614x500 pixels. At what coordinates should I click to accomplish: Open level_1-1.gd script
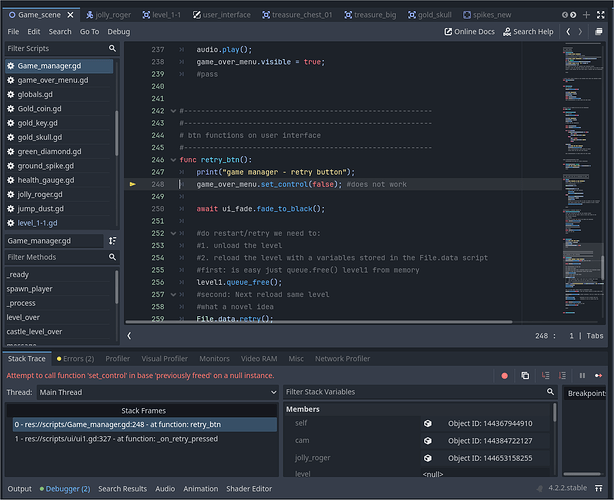pos(59,223)
